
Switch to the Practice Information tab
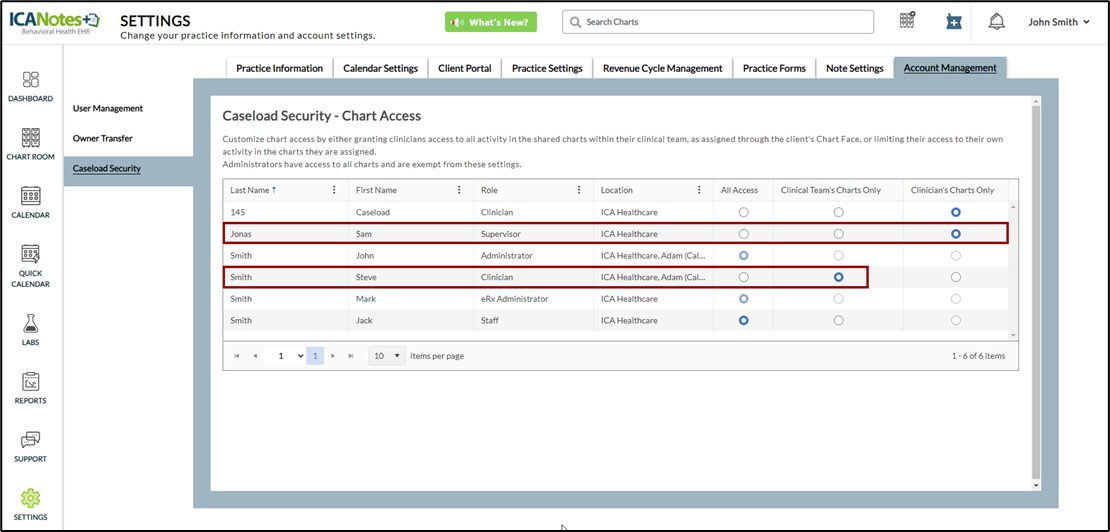279,68
